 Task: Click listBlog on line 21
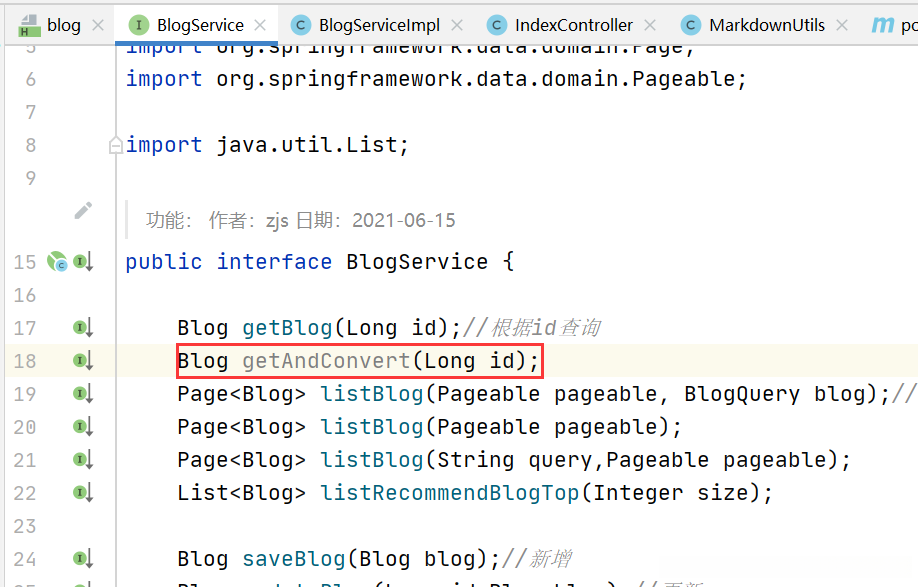372,460
